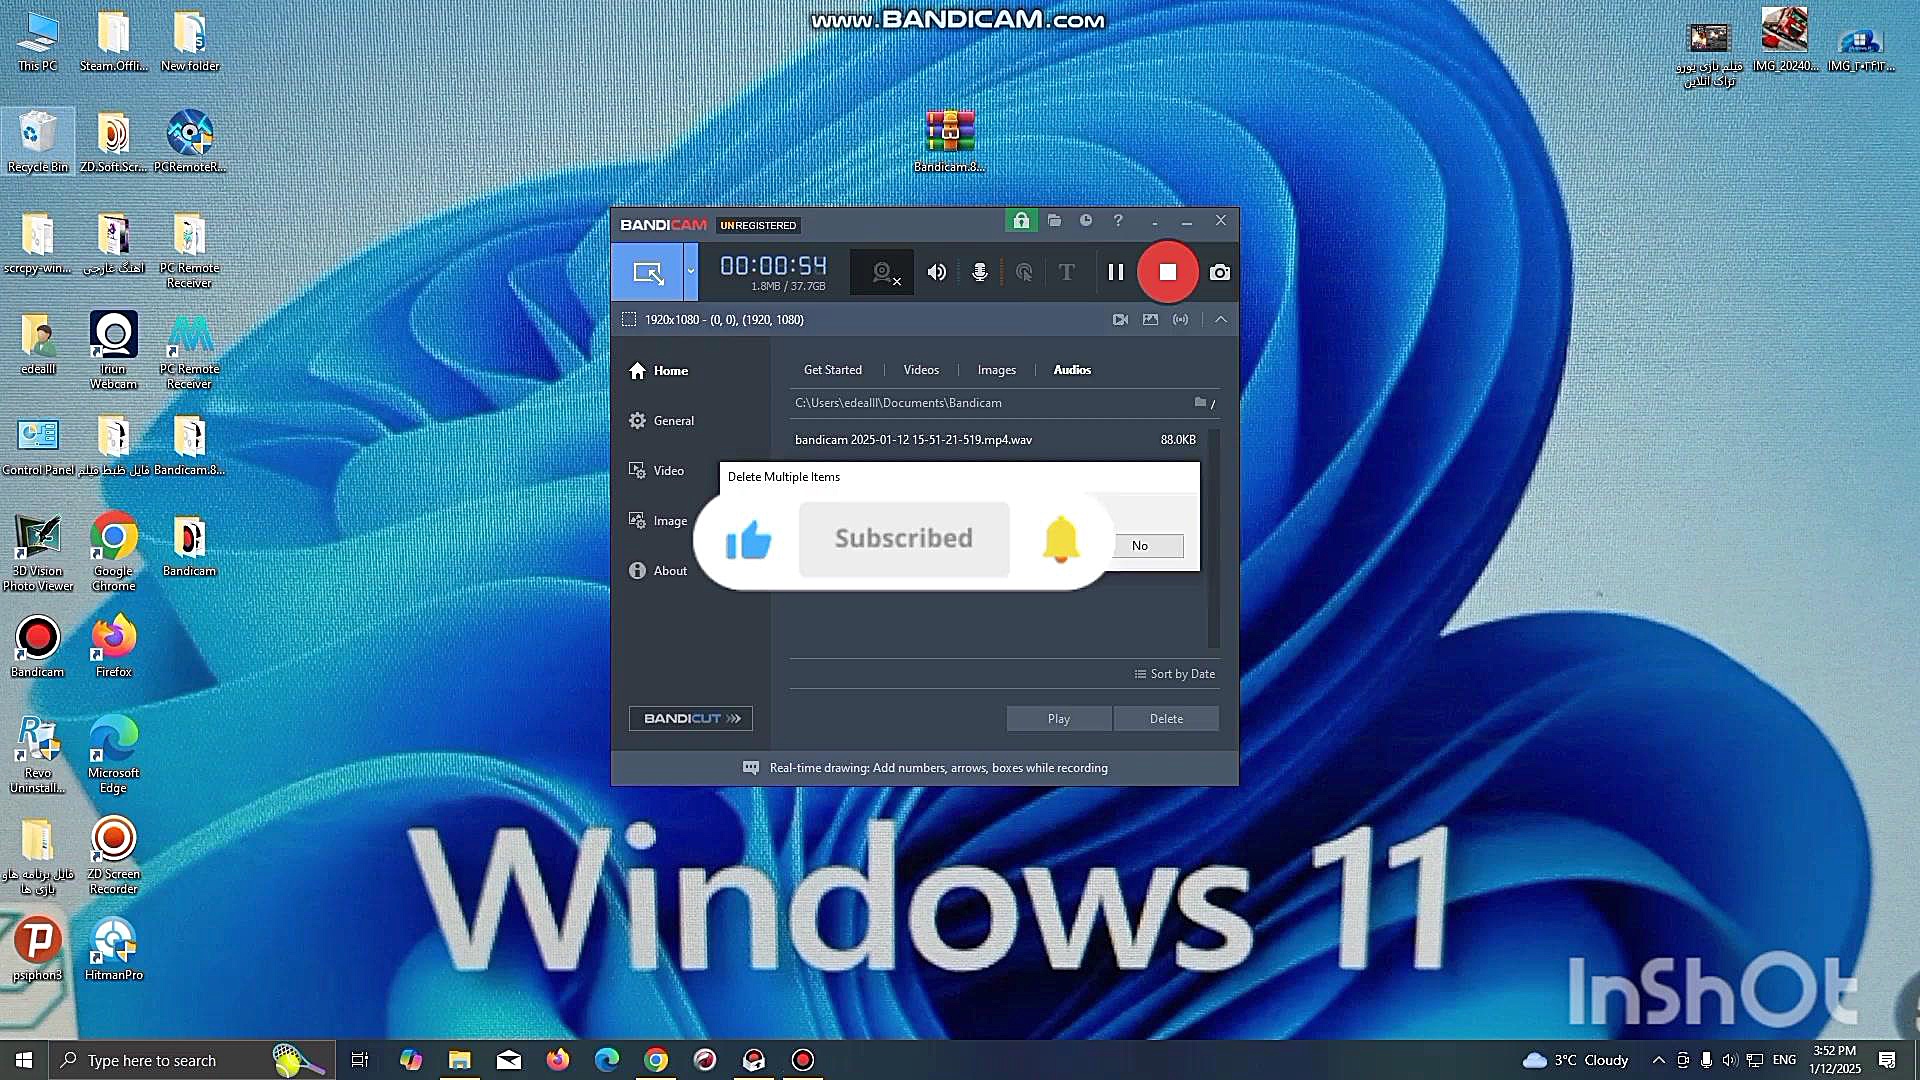This screenshot has height=1080, width=1920.
Task: Open the scheduled recording clock icon
Action: 1086,221
